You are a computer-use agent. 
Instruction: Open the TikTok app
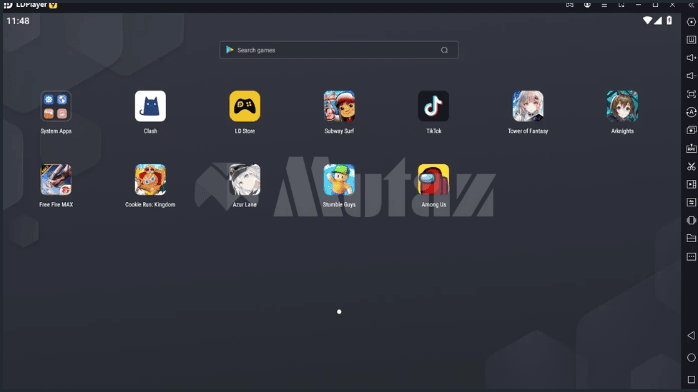pos(434,106)
